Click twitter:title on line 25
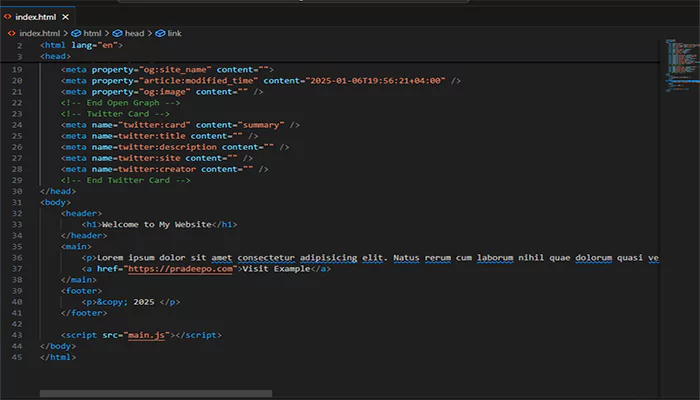This screenshot has width=700, height=400. [151, 136]
